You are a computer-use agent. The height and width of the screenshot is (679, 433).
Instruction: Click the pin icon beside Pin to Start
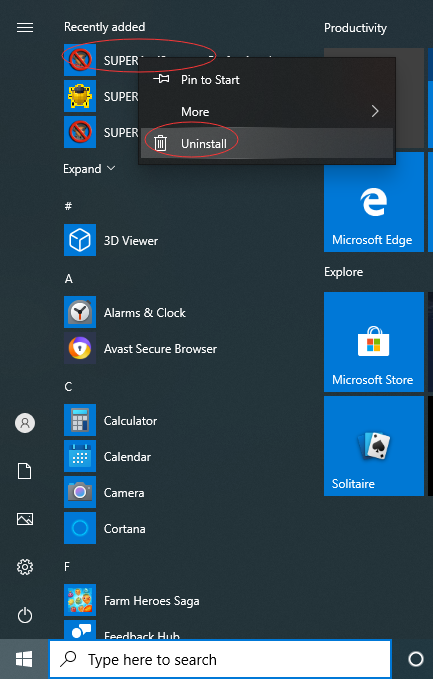(162, 79)
